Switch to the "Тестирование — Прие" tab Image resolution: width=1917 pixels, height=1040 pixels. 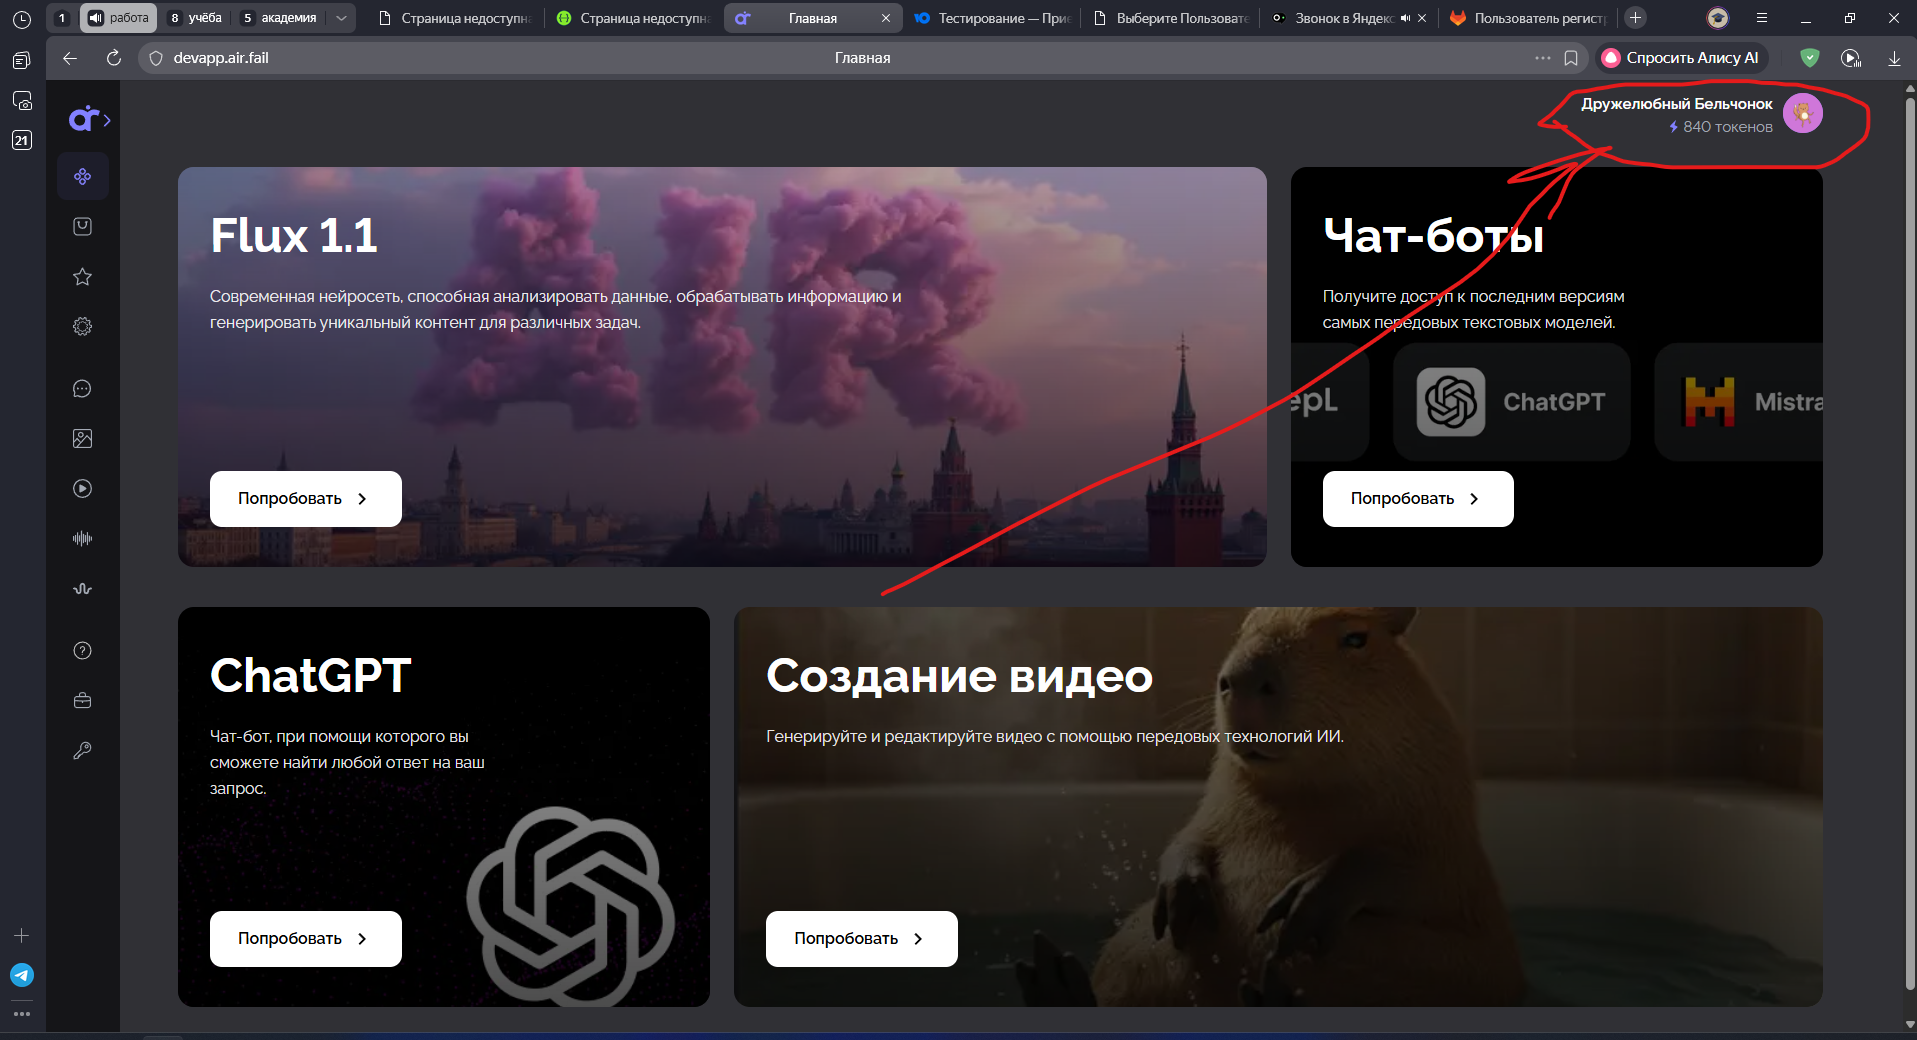992,18
